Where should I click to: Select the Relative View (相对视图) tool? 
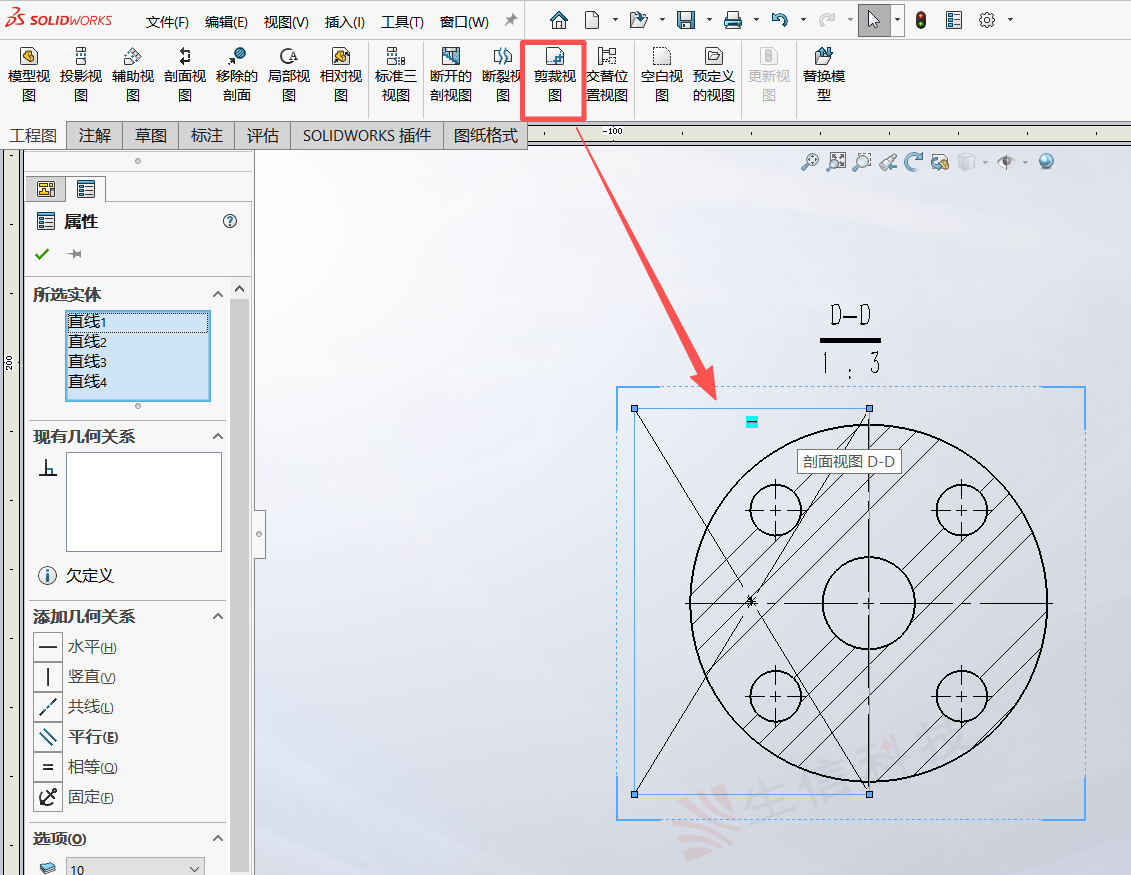[x=341, y=75]
